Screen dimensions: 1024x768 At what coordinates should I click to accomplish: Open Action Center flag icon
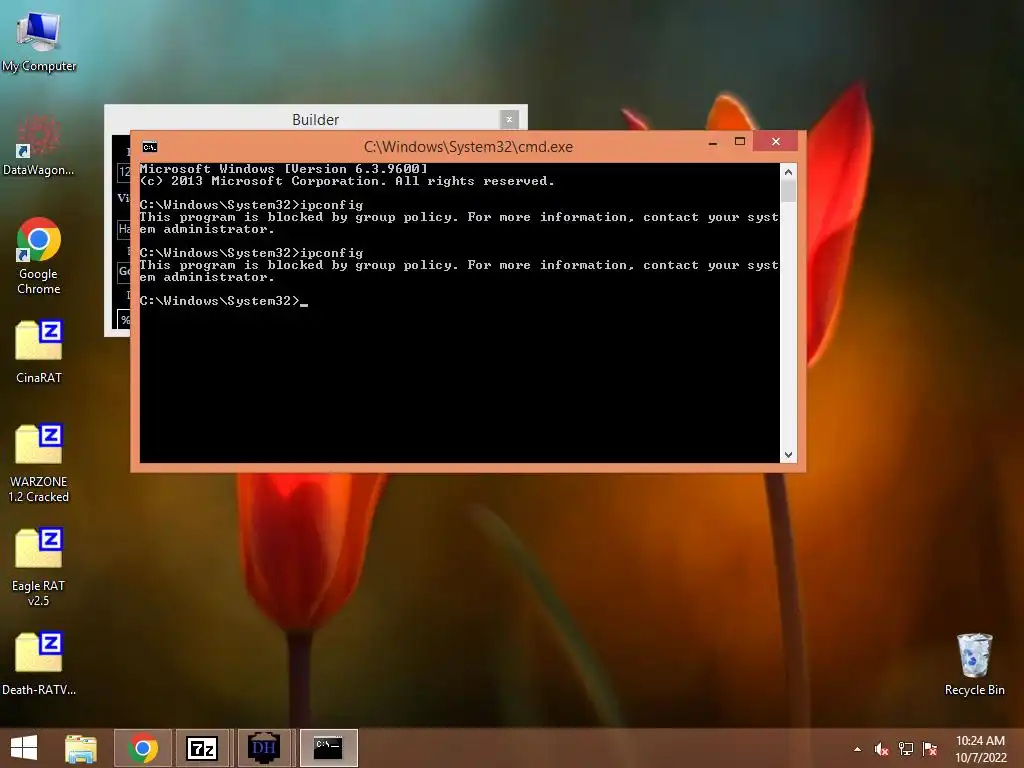(930, 749)
